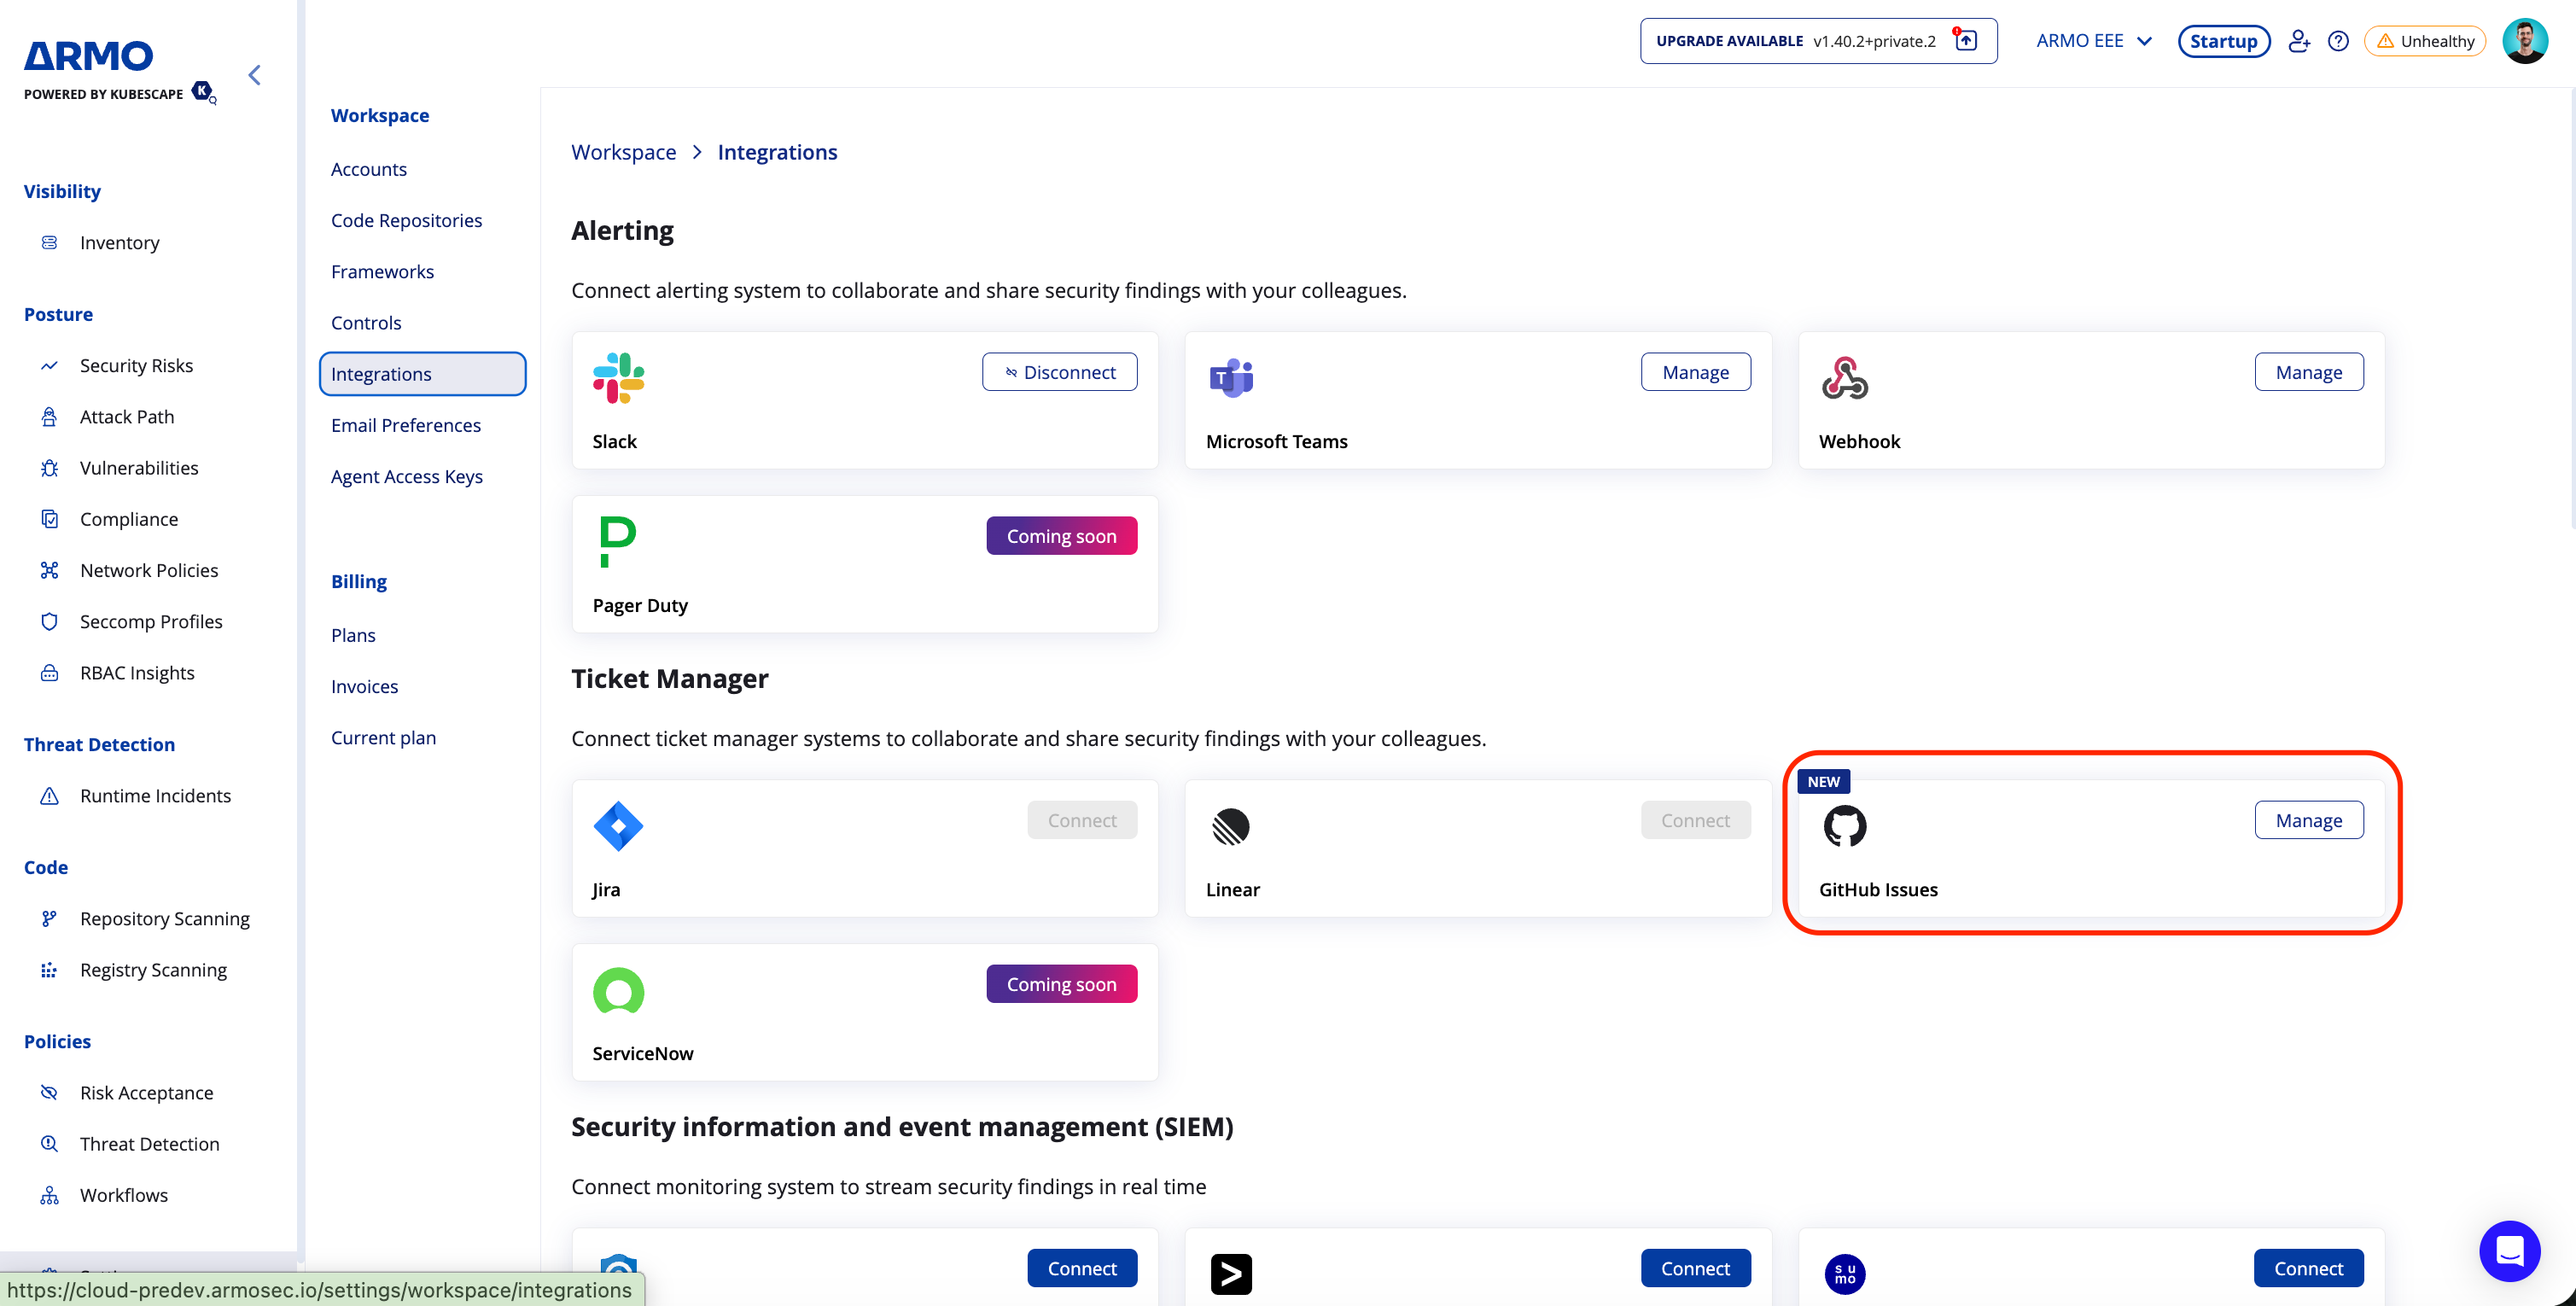Image resolution: width=2576 pixels, height=1306 pixels.
Task: Open the Vulnerabilities section
Action: pyautogui.click(x=139, y=468)
